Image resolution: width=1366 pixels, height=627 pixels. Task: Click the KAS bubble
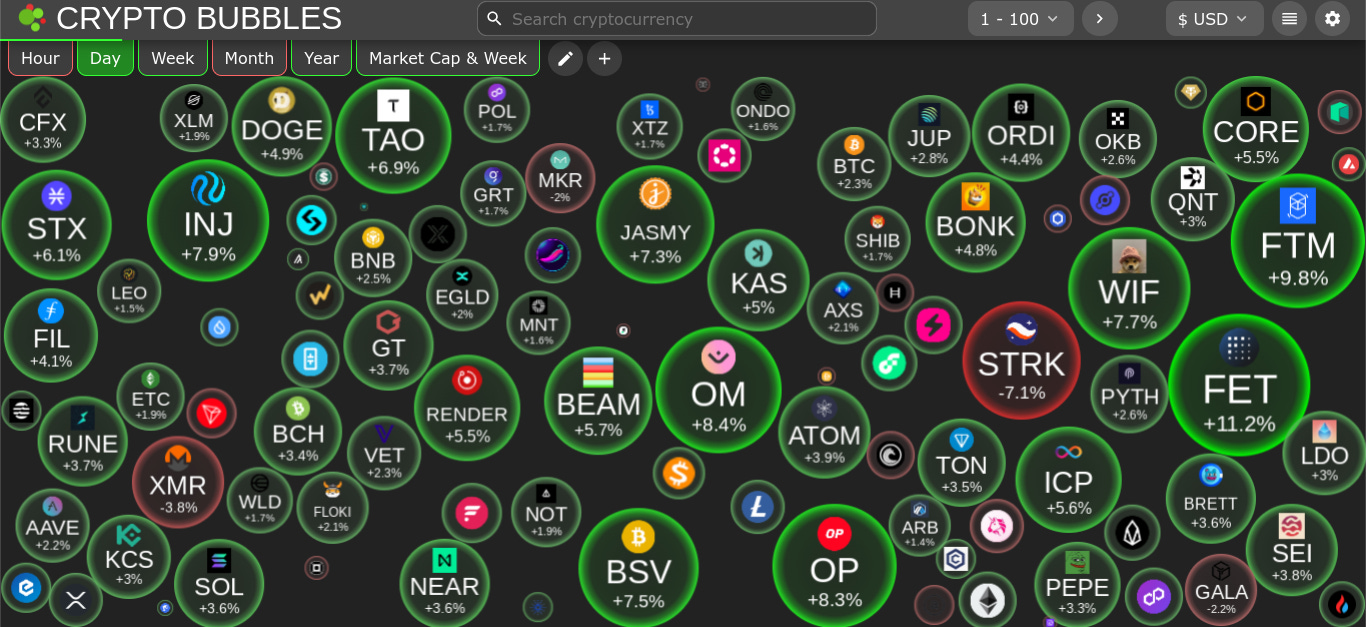tap(758, 280)
